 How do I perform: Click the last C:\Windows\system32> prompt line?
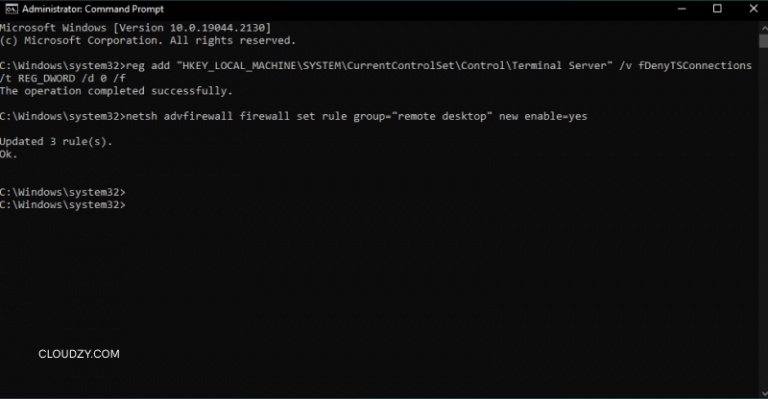pyautogui.click(x=63, y=205)
